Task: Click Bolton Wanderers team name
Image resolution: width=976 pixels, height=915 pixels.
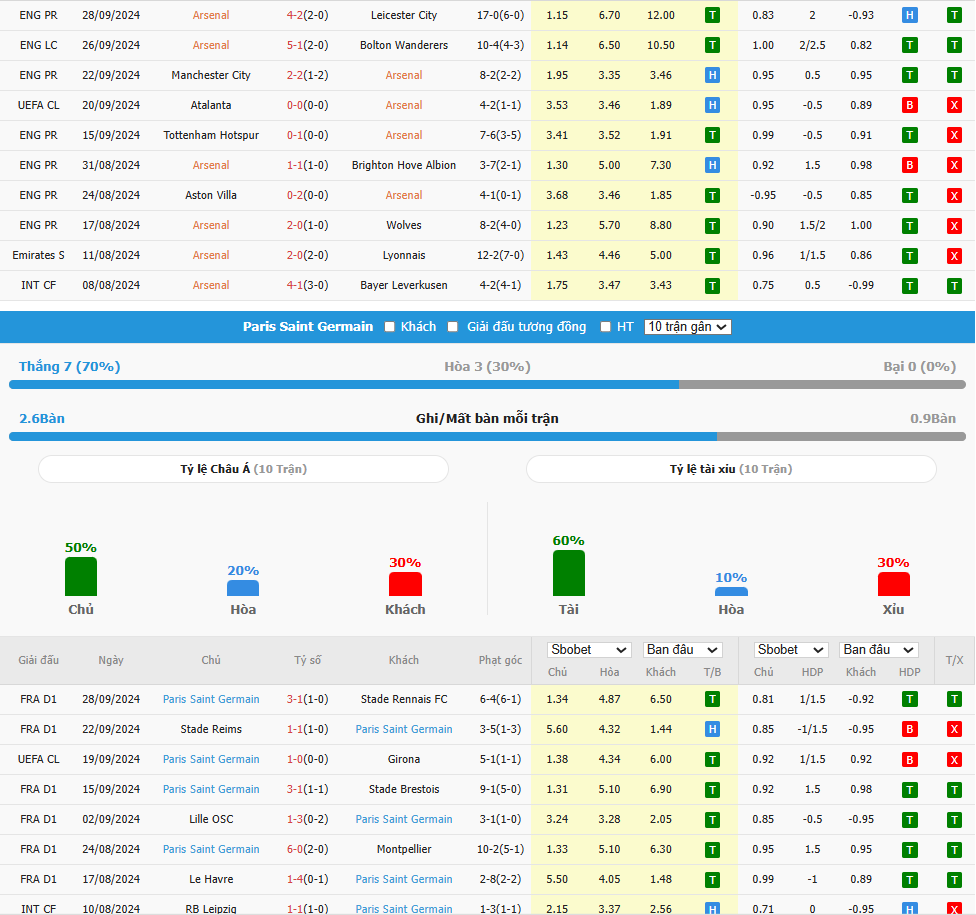Action: pos(404,45)
